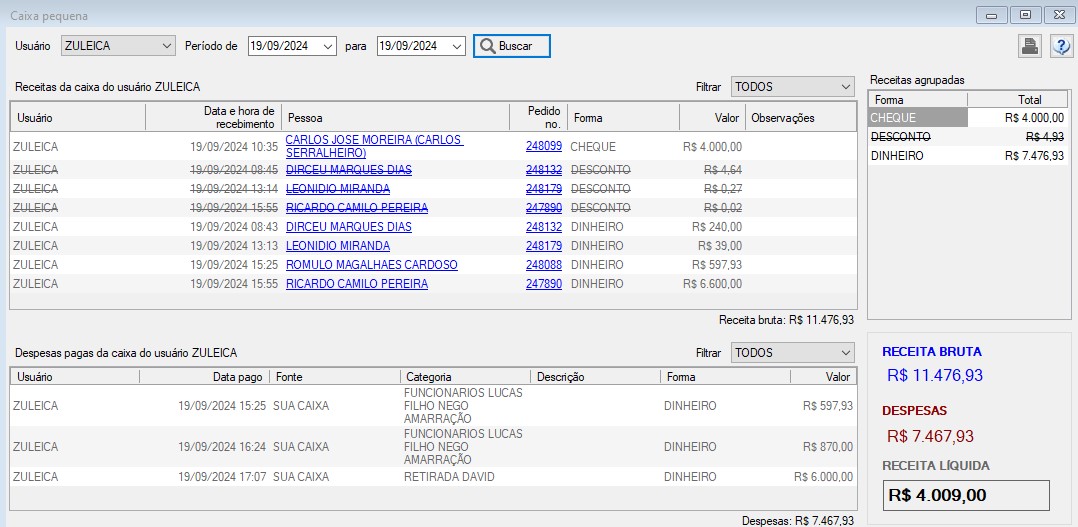The image size is (1078, 527).
Task: Click ROMULO MAGALHAES CARDOSO link
Action: pyautogui.click(x=371, y=265)
